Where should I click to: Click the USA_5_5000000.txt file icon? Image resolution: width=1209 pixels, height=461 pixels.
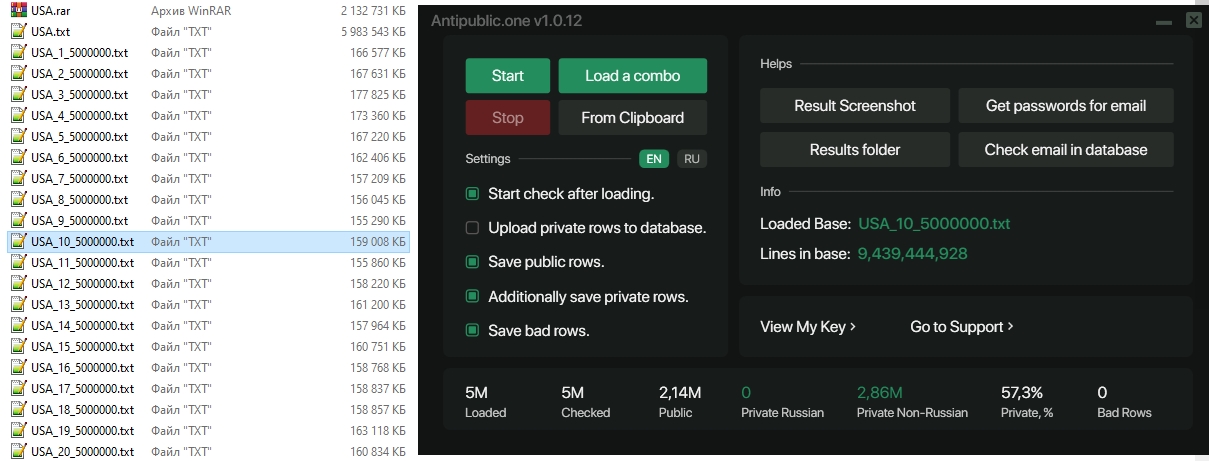18,136
